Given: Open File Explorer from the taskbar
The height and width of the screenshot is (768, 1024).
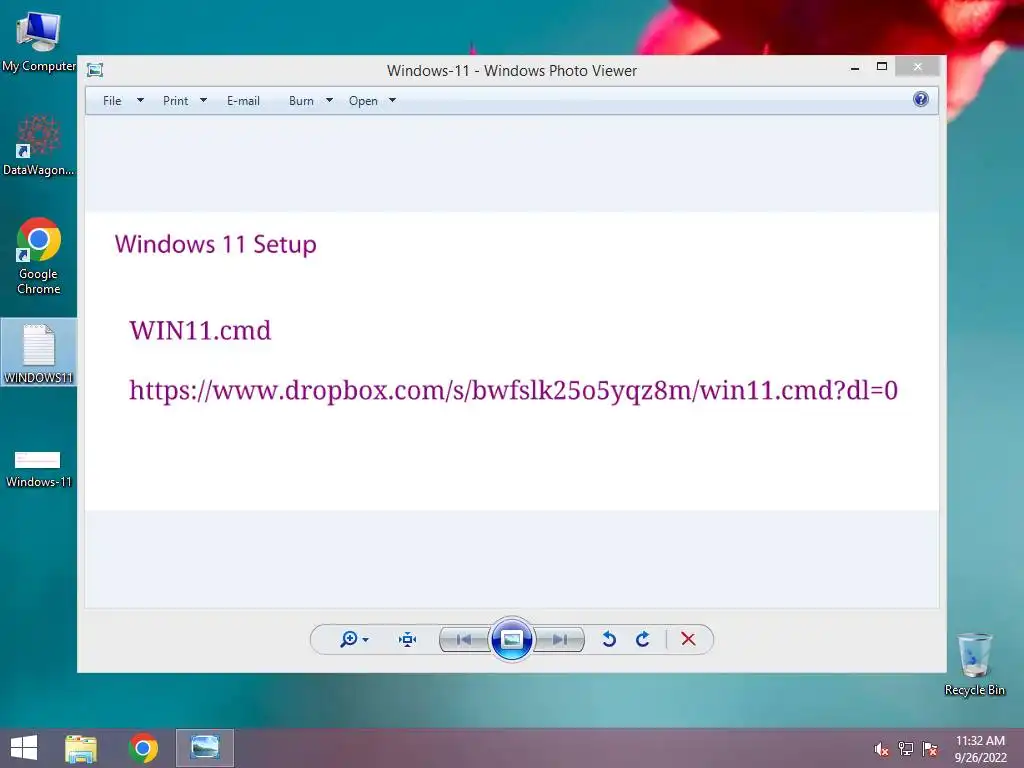Looking at the screenshot, I should pos(81,748).
